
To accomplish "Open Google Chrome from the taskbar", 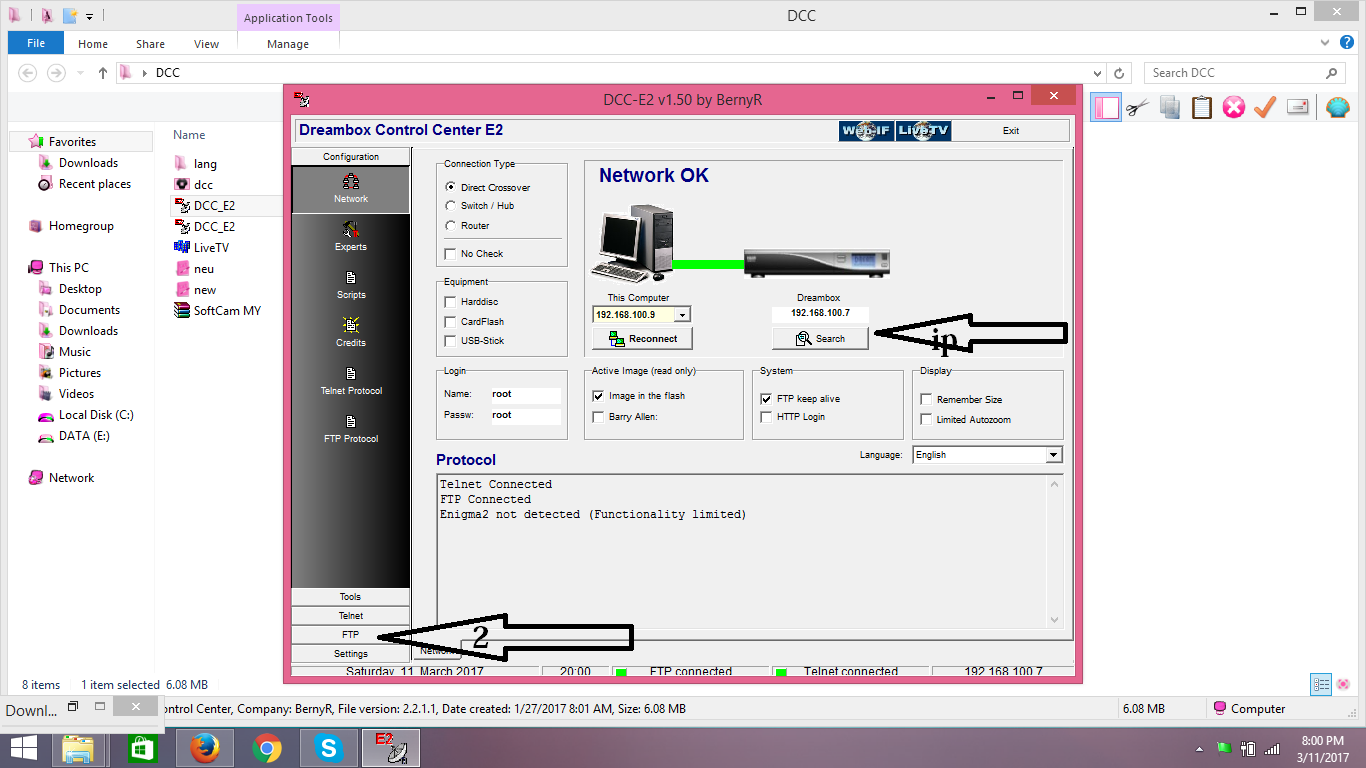I will pyautogui.click(x=266, y=748).
